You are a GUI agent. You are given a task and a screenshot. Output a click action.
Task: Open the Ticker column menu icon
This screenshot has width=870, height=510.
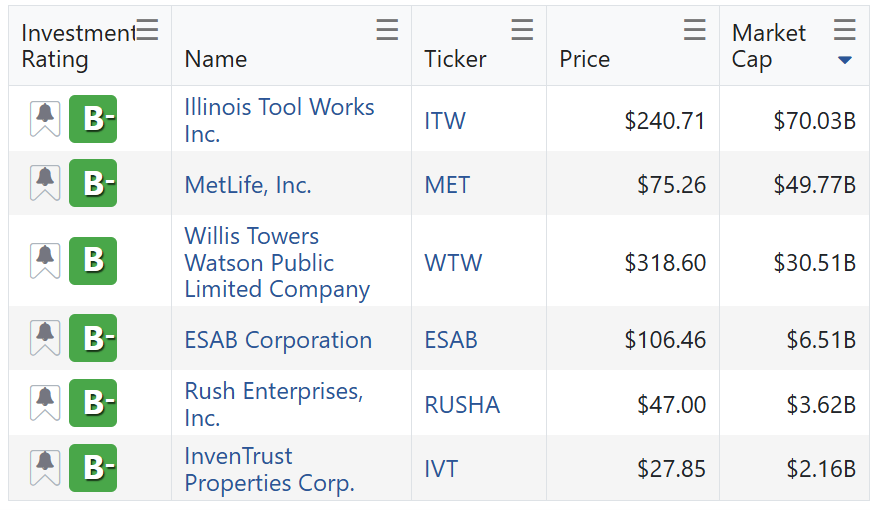(x=522, y=31)
